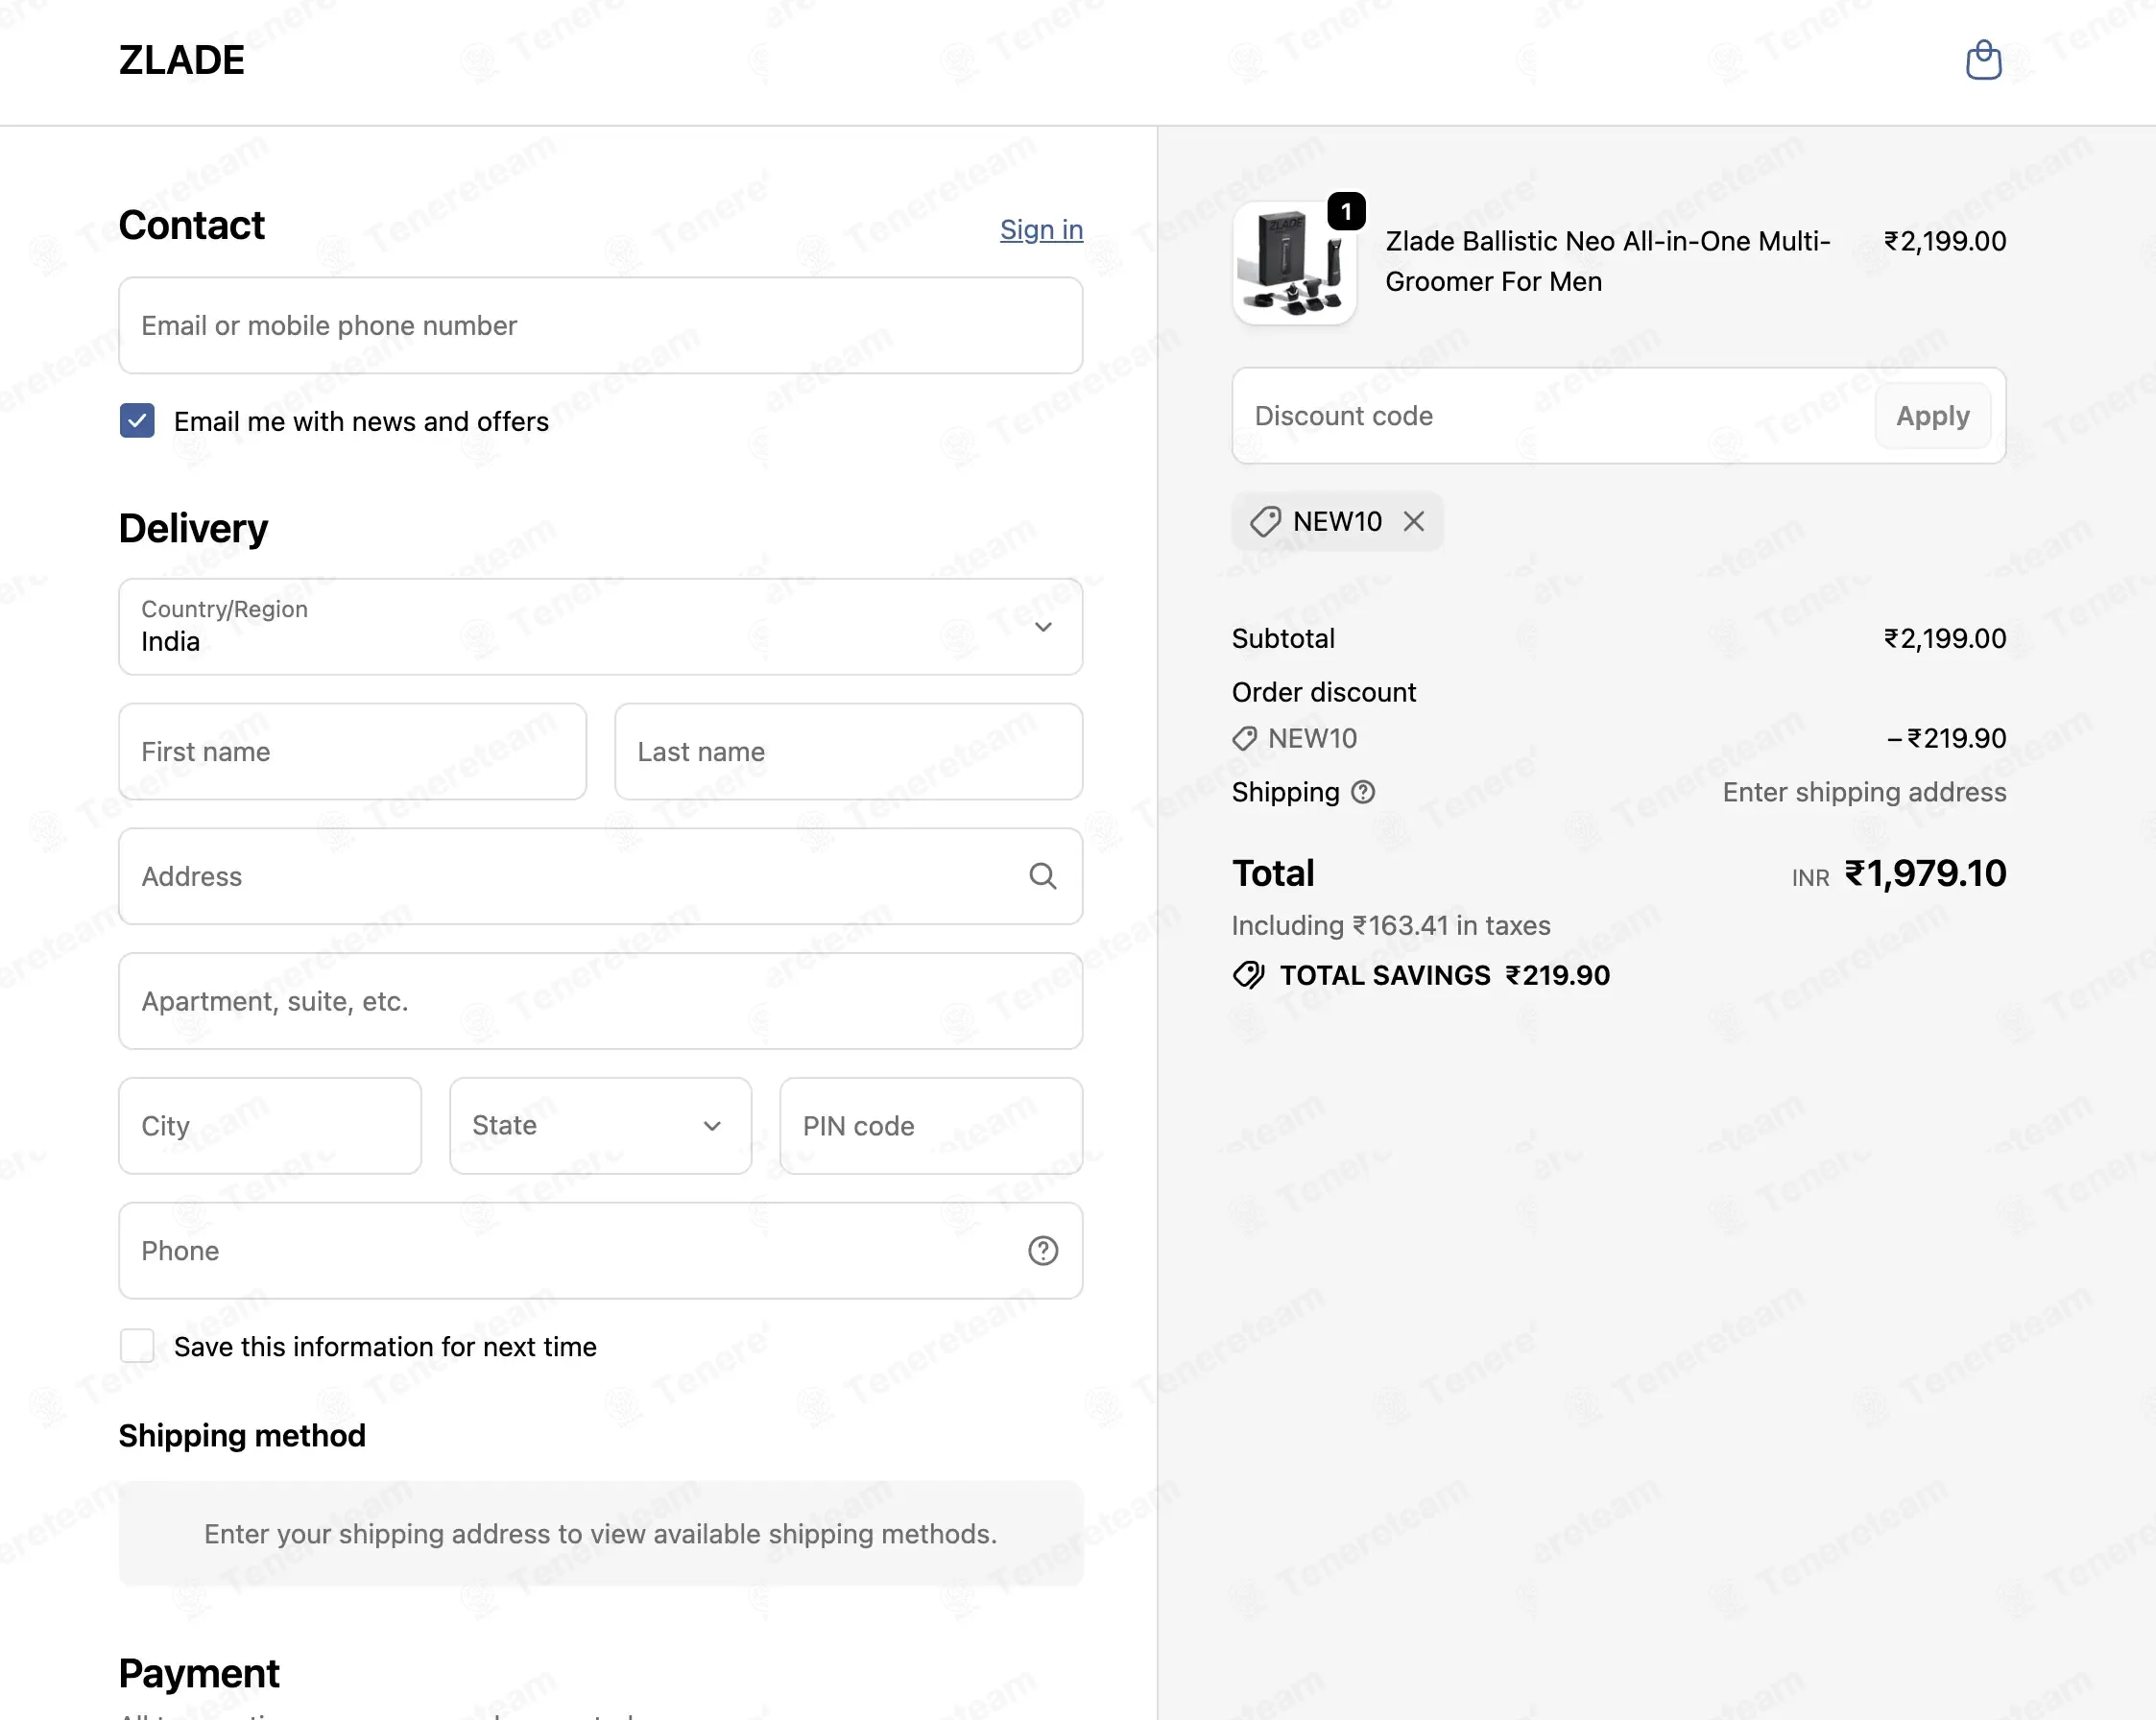Click the TOTAL SAVINGS tag icon
Image resolution: width=2156 pixels, height=1720 pixels.
pyautogui.click(x=1248, y=975)
